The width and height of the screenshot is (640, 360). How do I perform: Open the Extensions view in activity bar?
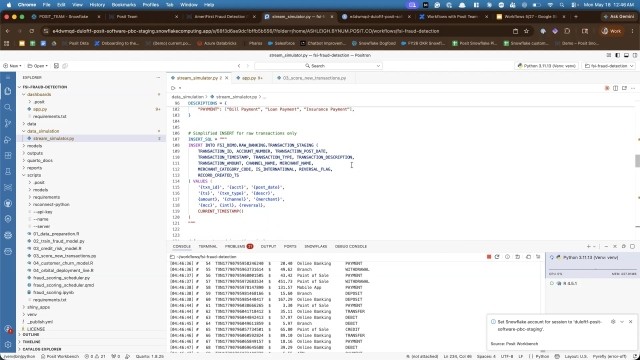[x=8, y=156]
